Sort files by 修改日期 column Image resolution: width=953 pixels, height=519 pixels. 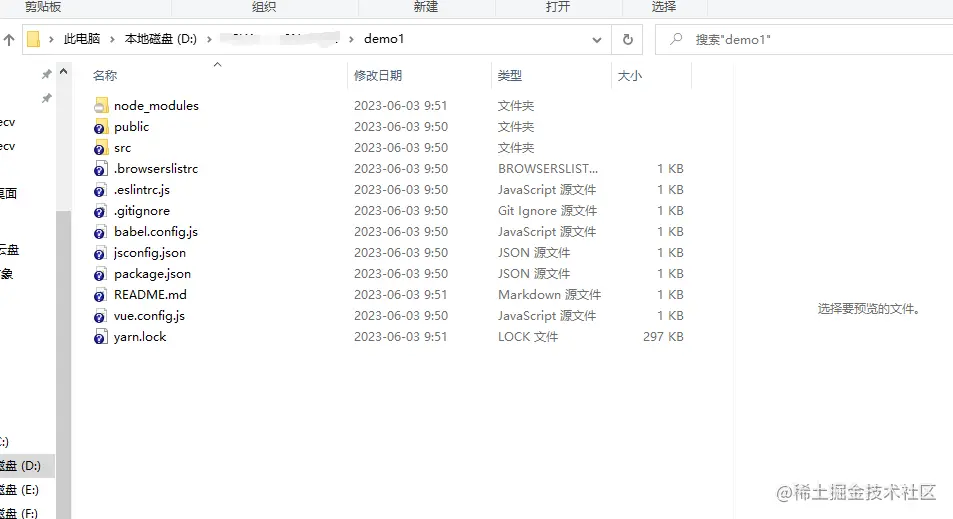(x=378, y=75)
